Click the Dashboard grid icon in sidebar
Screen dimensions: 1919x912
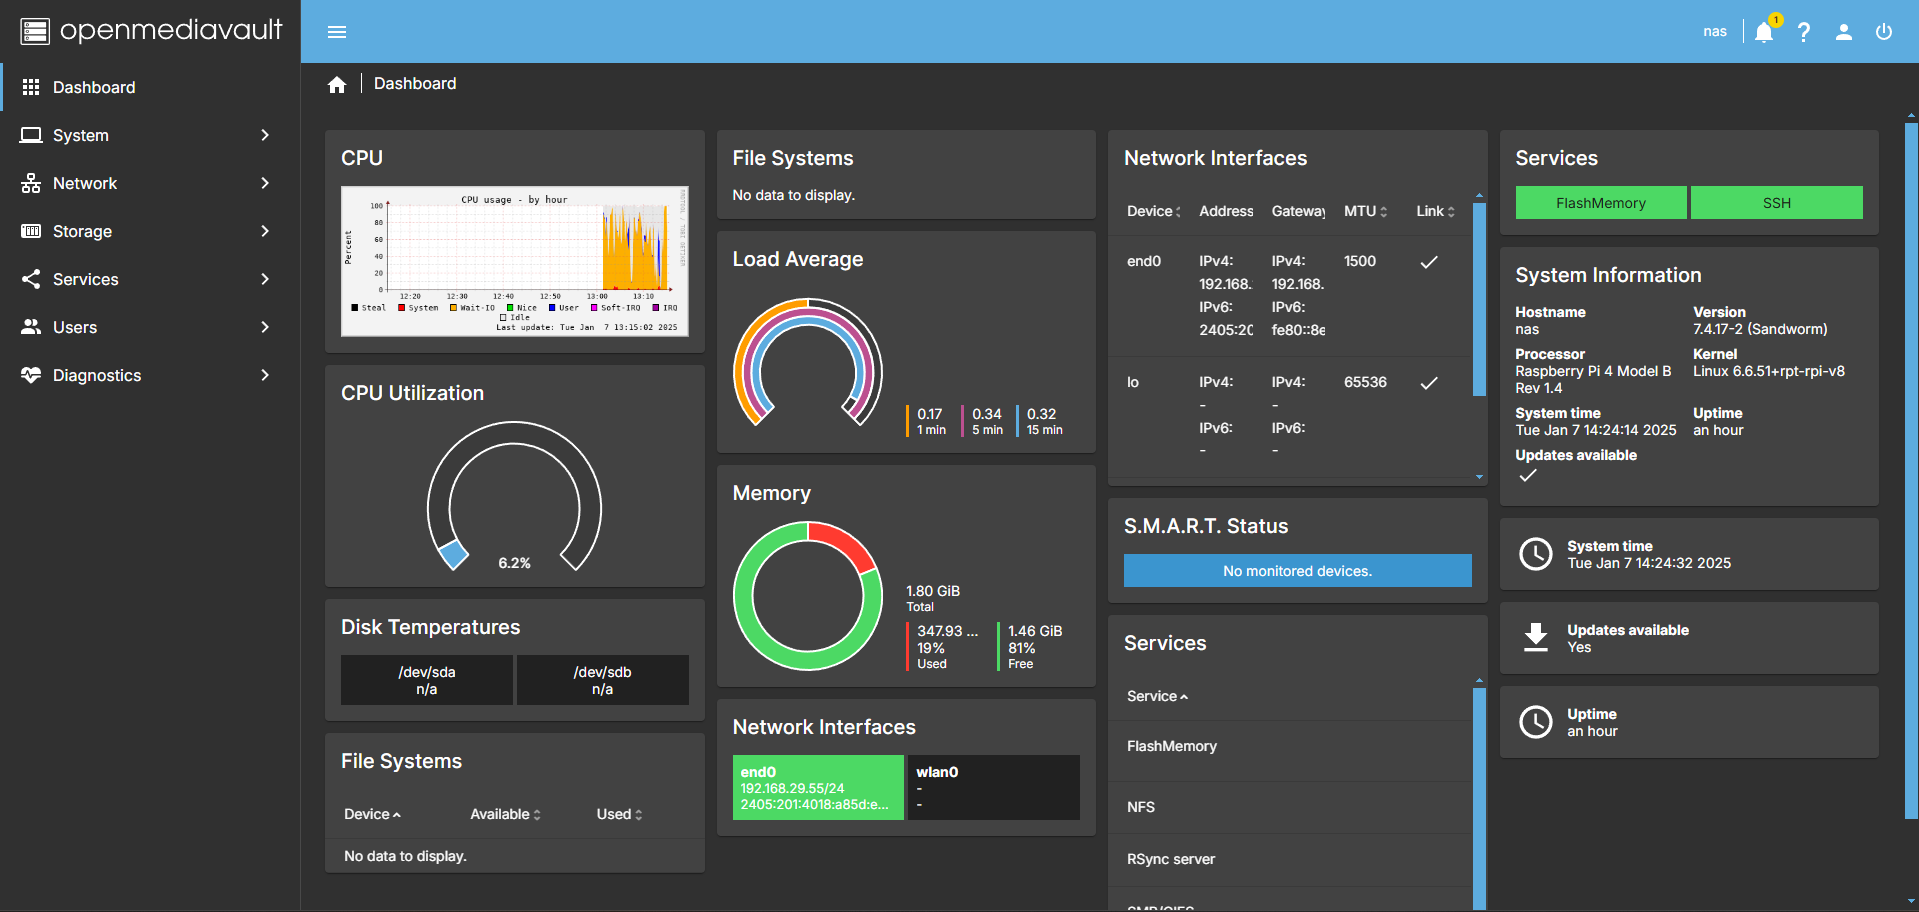click(31, 87)
